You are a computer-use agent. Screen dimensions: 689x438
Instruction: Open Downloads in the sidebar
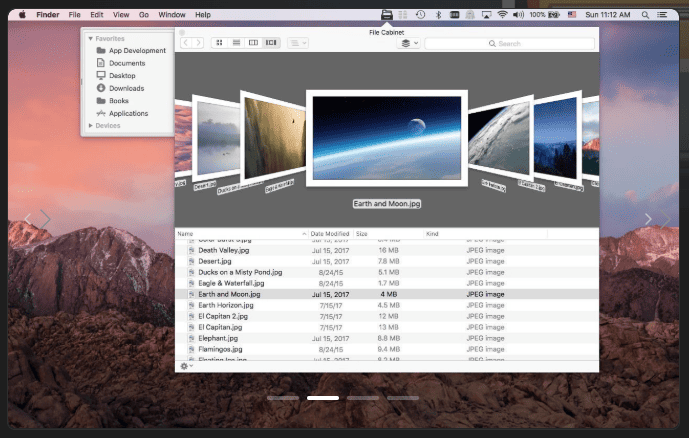(x=120, y=88)
